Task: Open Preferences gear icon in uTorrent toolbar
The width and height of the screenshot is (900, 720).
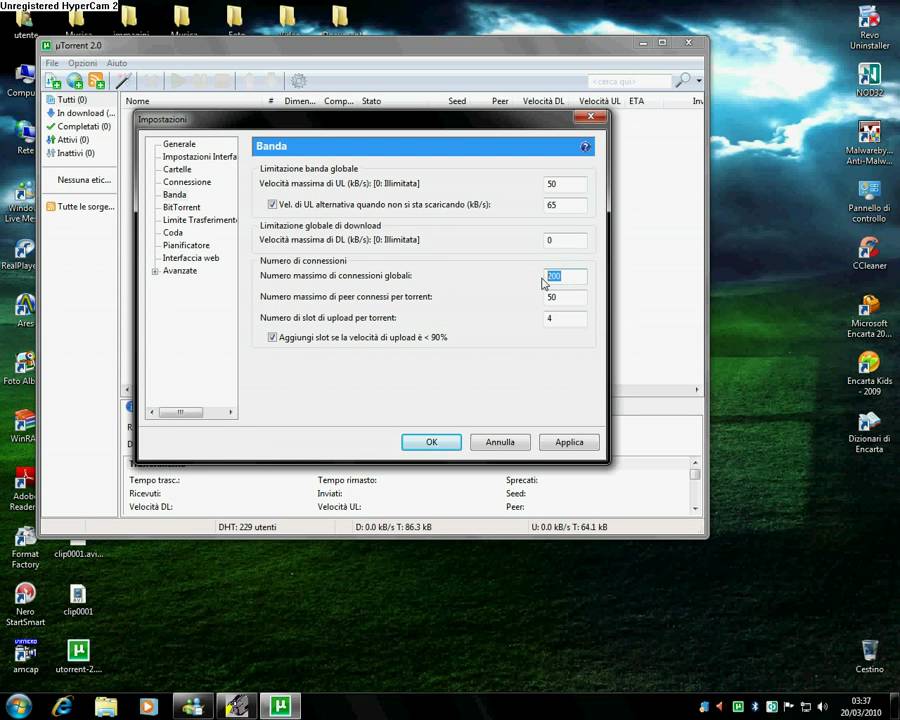Action: click(x=298, y=81)
